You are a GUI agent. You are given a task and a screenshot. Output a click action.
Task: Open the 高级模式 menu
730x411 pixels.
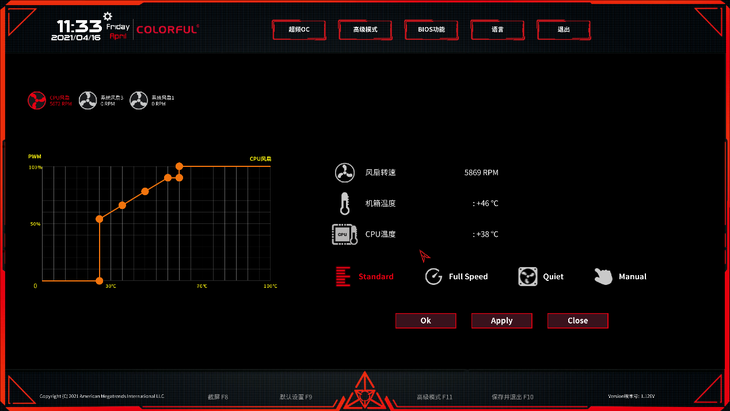click(x=365, y=30)
